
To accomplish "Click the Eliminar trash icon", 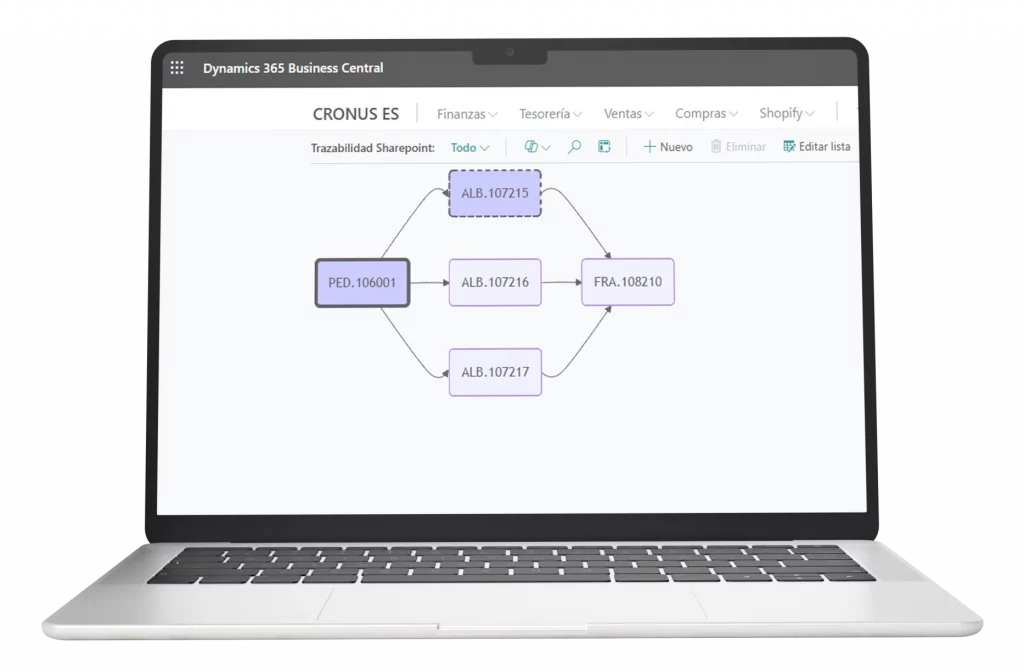I will [x=716, y=147].
